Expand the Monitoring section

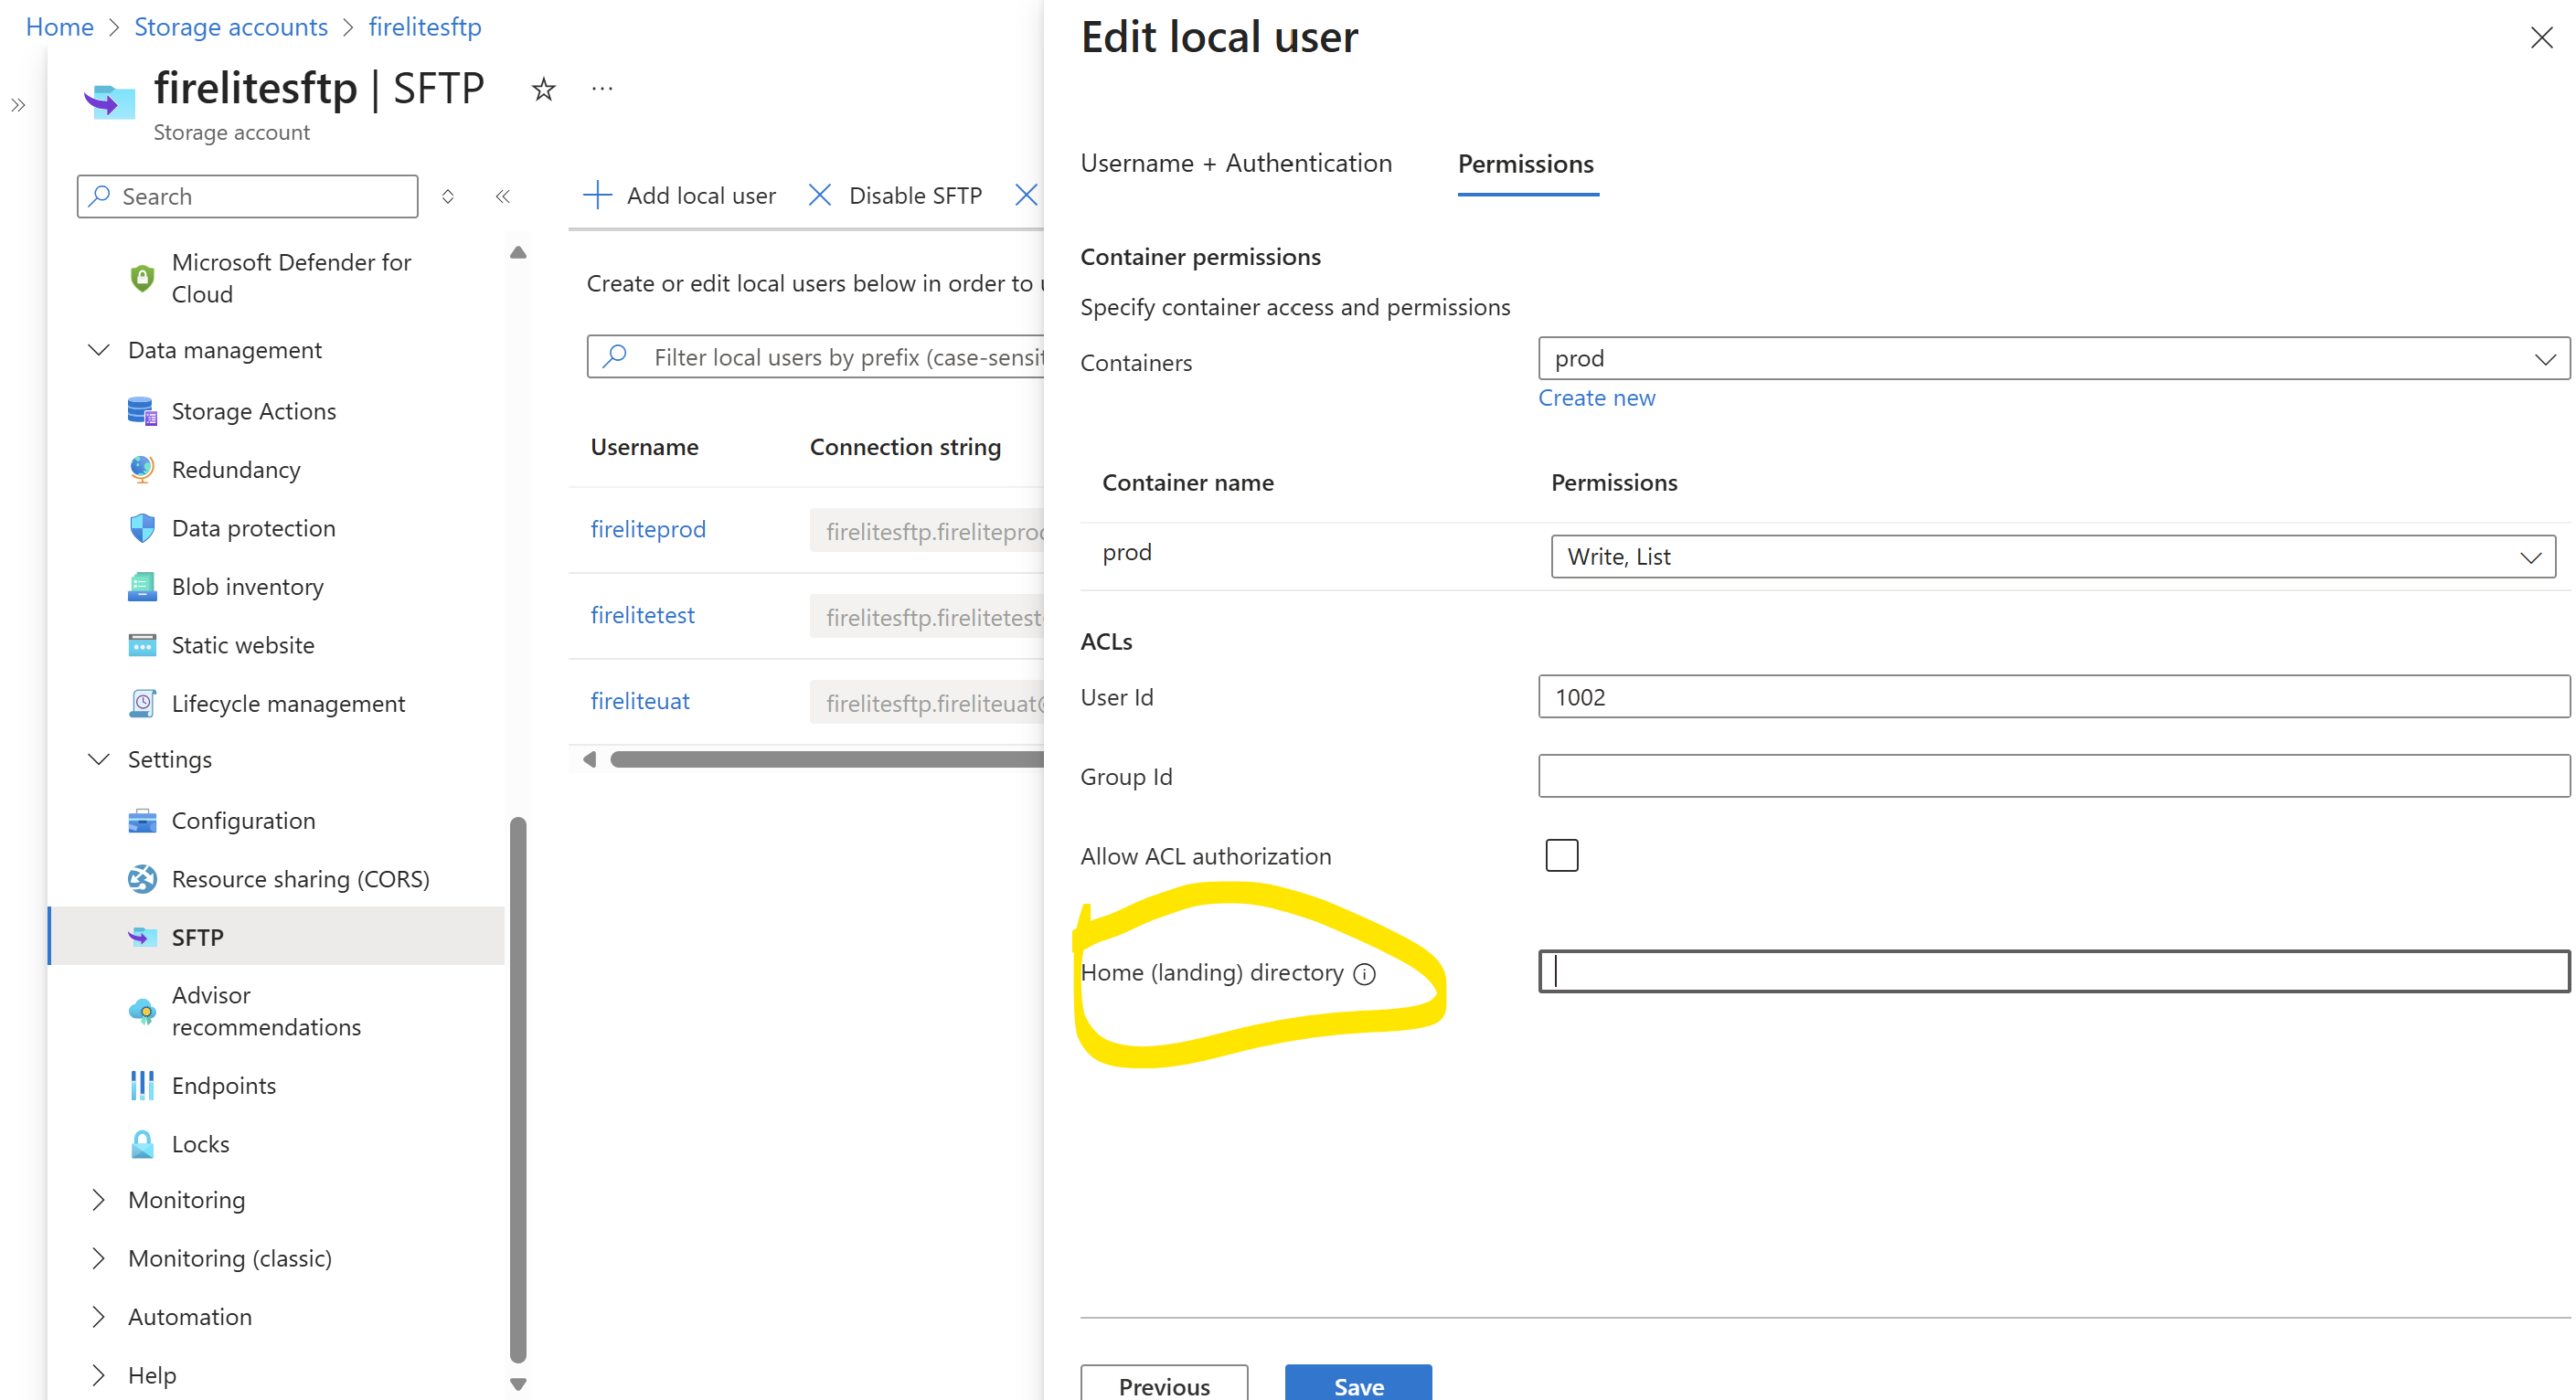tap(98, 1199)
